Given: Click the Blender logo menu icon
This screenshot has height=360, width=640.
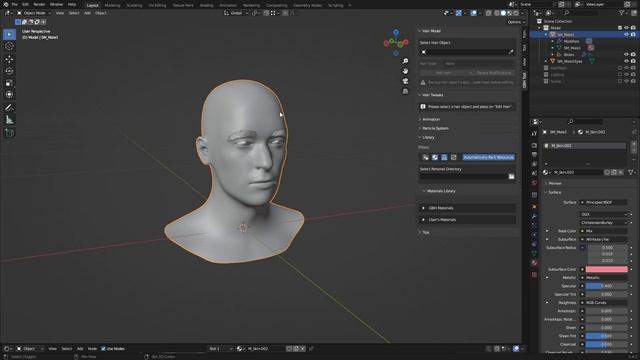Looking at the screenshot, I should [x=5, y=4].
